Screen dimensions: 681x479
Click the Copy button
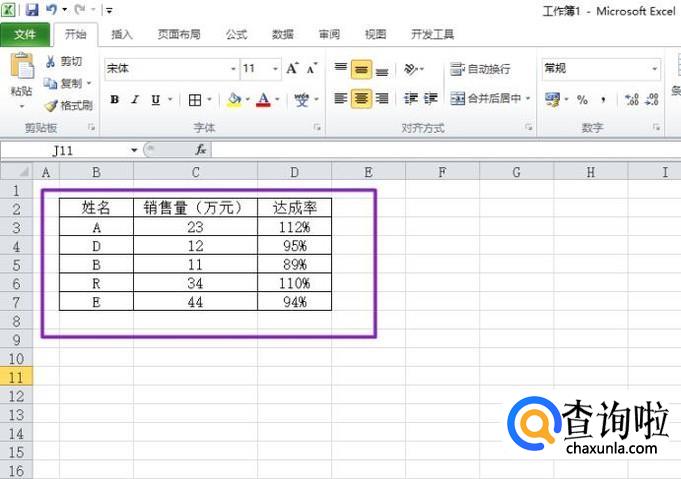pyautogui.click(x=63, y=83)
